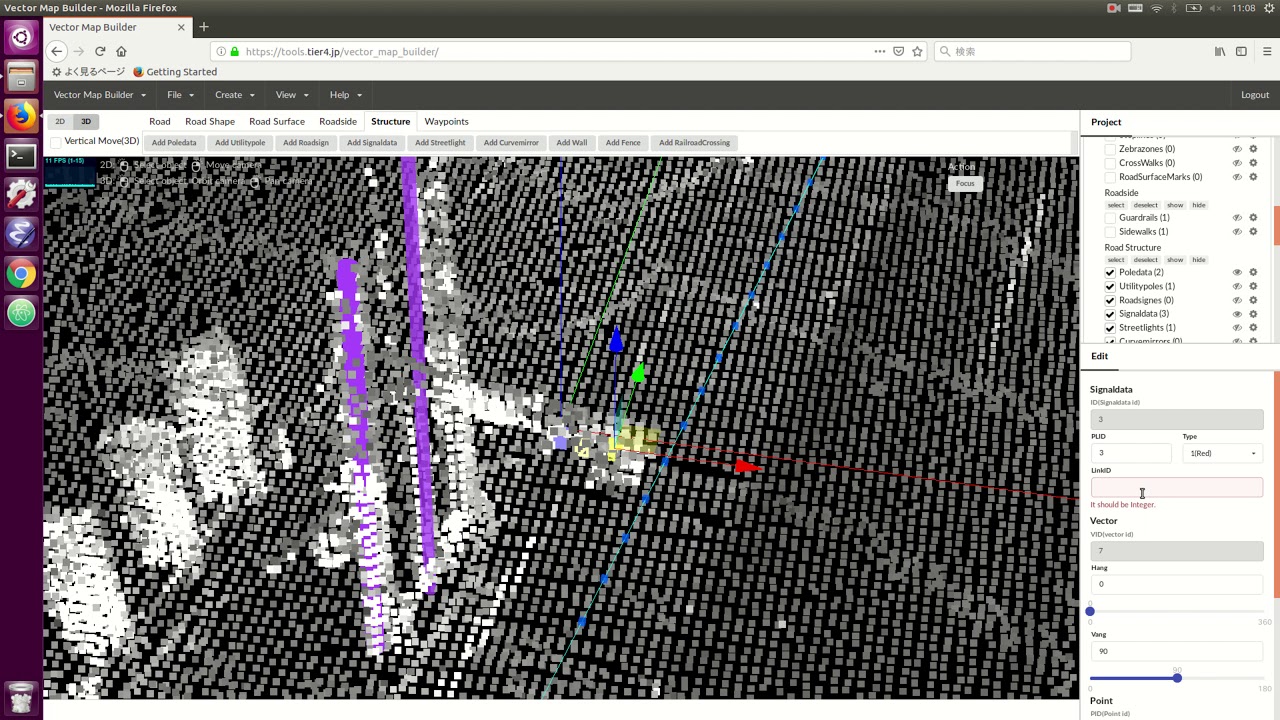This screenshot has width=1280, height=720.
Task: Enable Vertical Move(3D) checkbox
Action: click(56, 142)
